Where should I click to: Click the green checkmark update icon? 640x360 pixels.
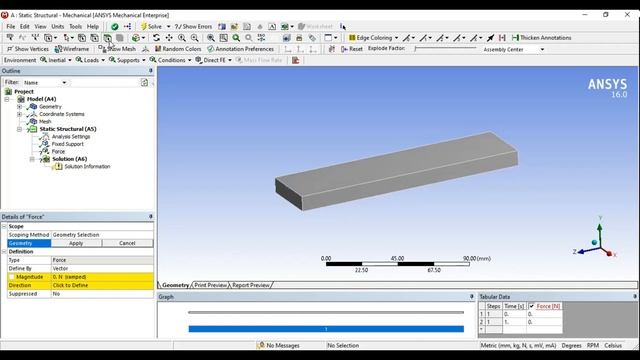tap(115, 27)
